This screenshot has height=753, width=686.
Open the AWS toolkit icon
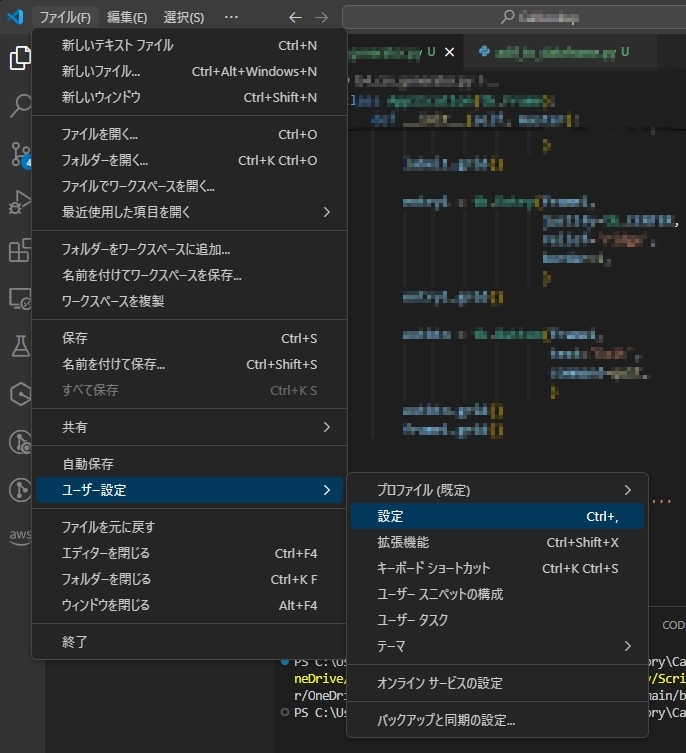19,537
